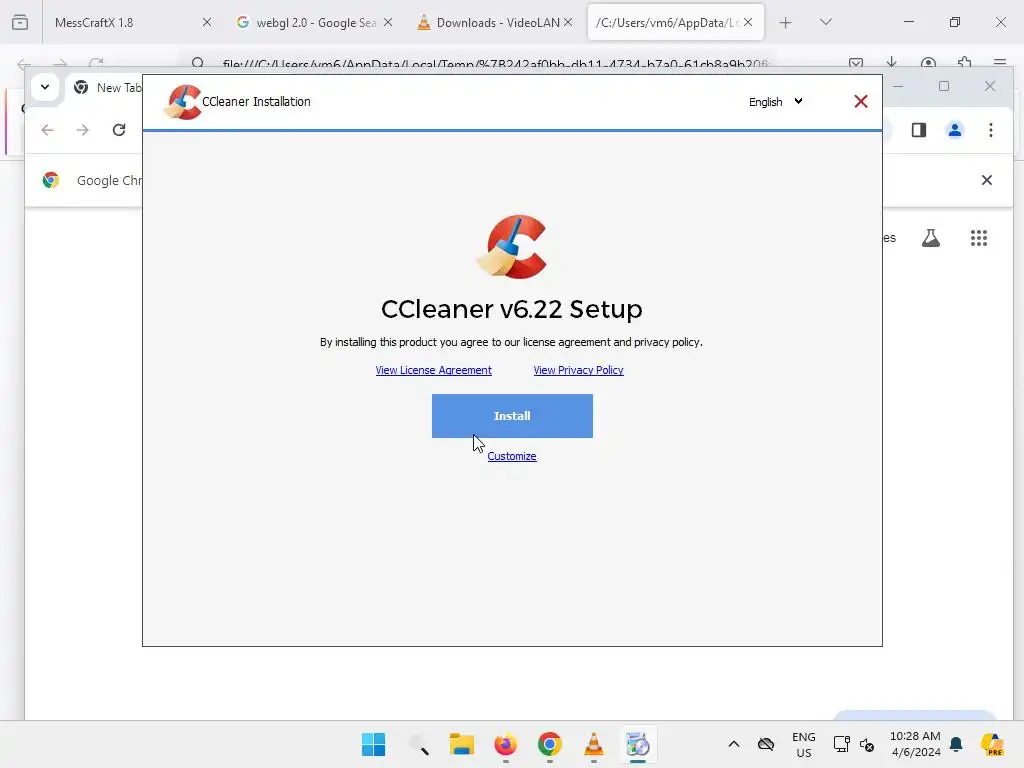The height and width of the screenshot is (768, 1024).
Task: Click the PRE preview icon in tray
Action: point(991,744)
